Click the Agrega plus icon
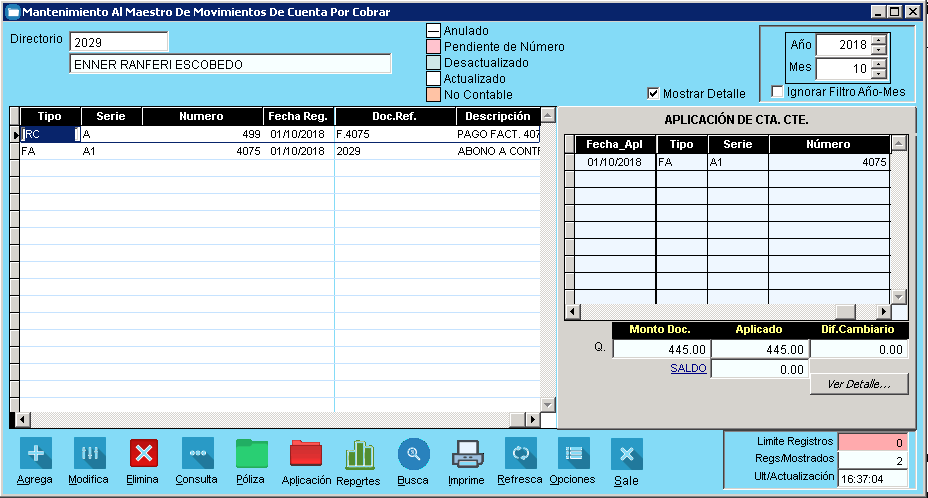 (35, 454)
